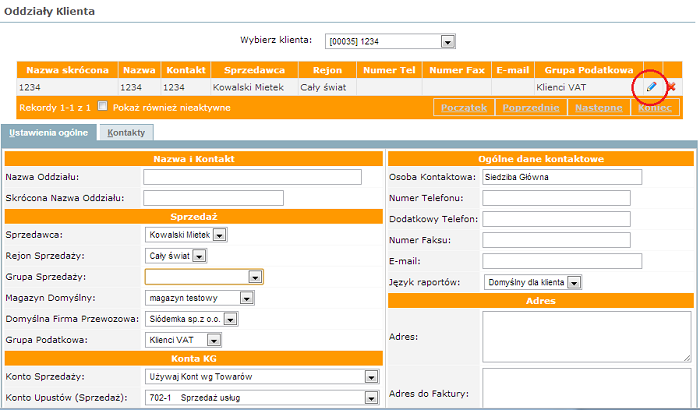Open the Sprzedawca dropdown

point(186,235)
